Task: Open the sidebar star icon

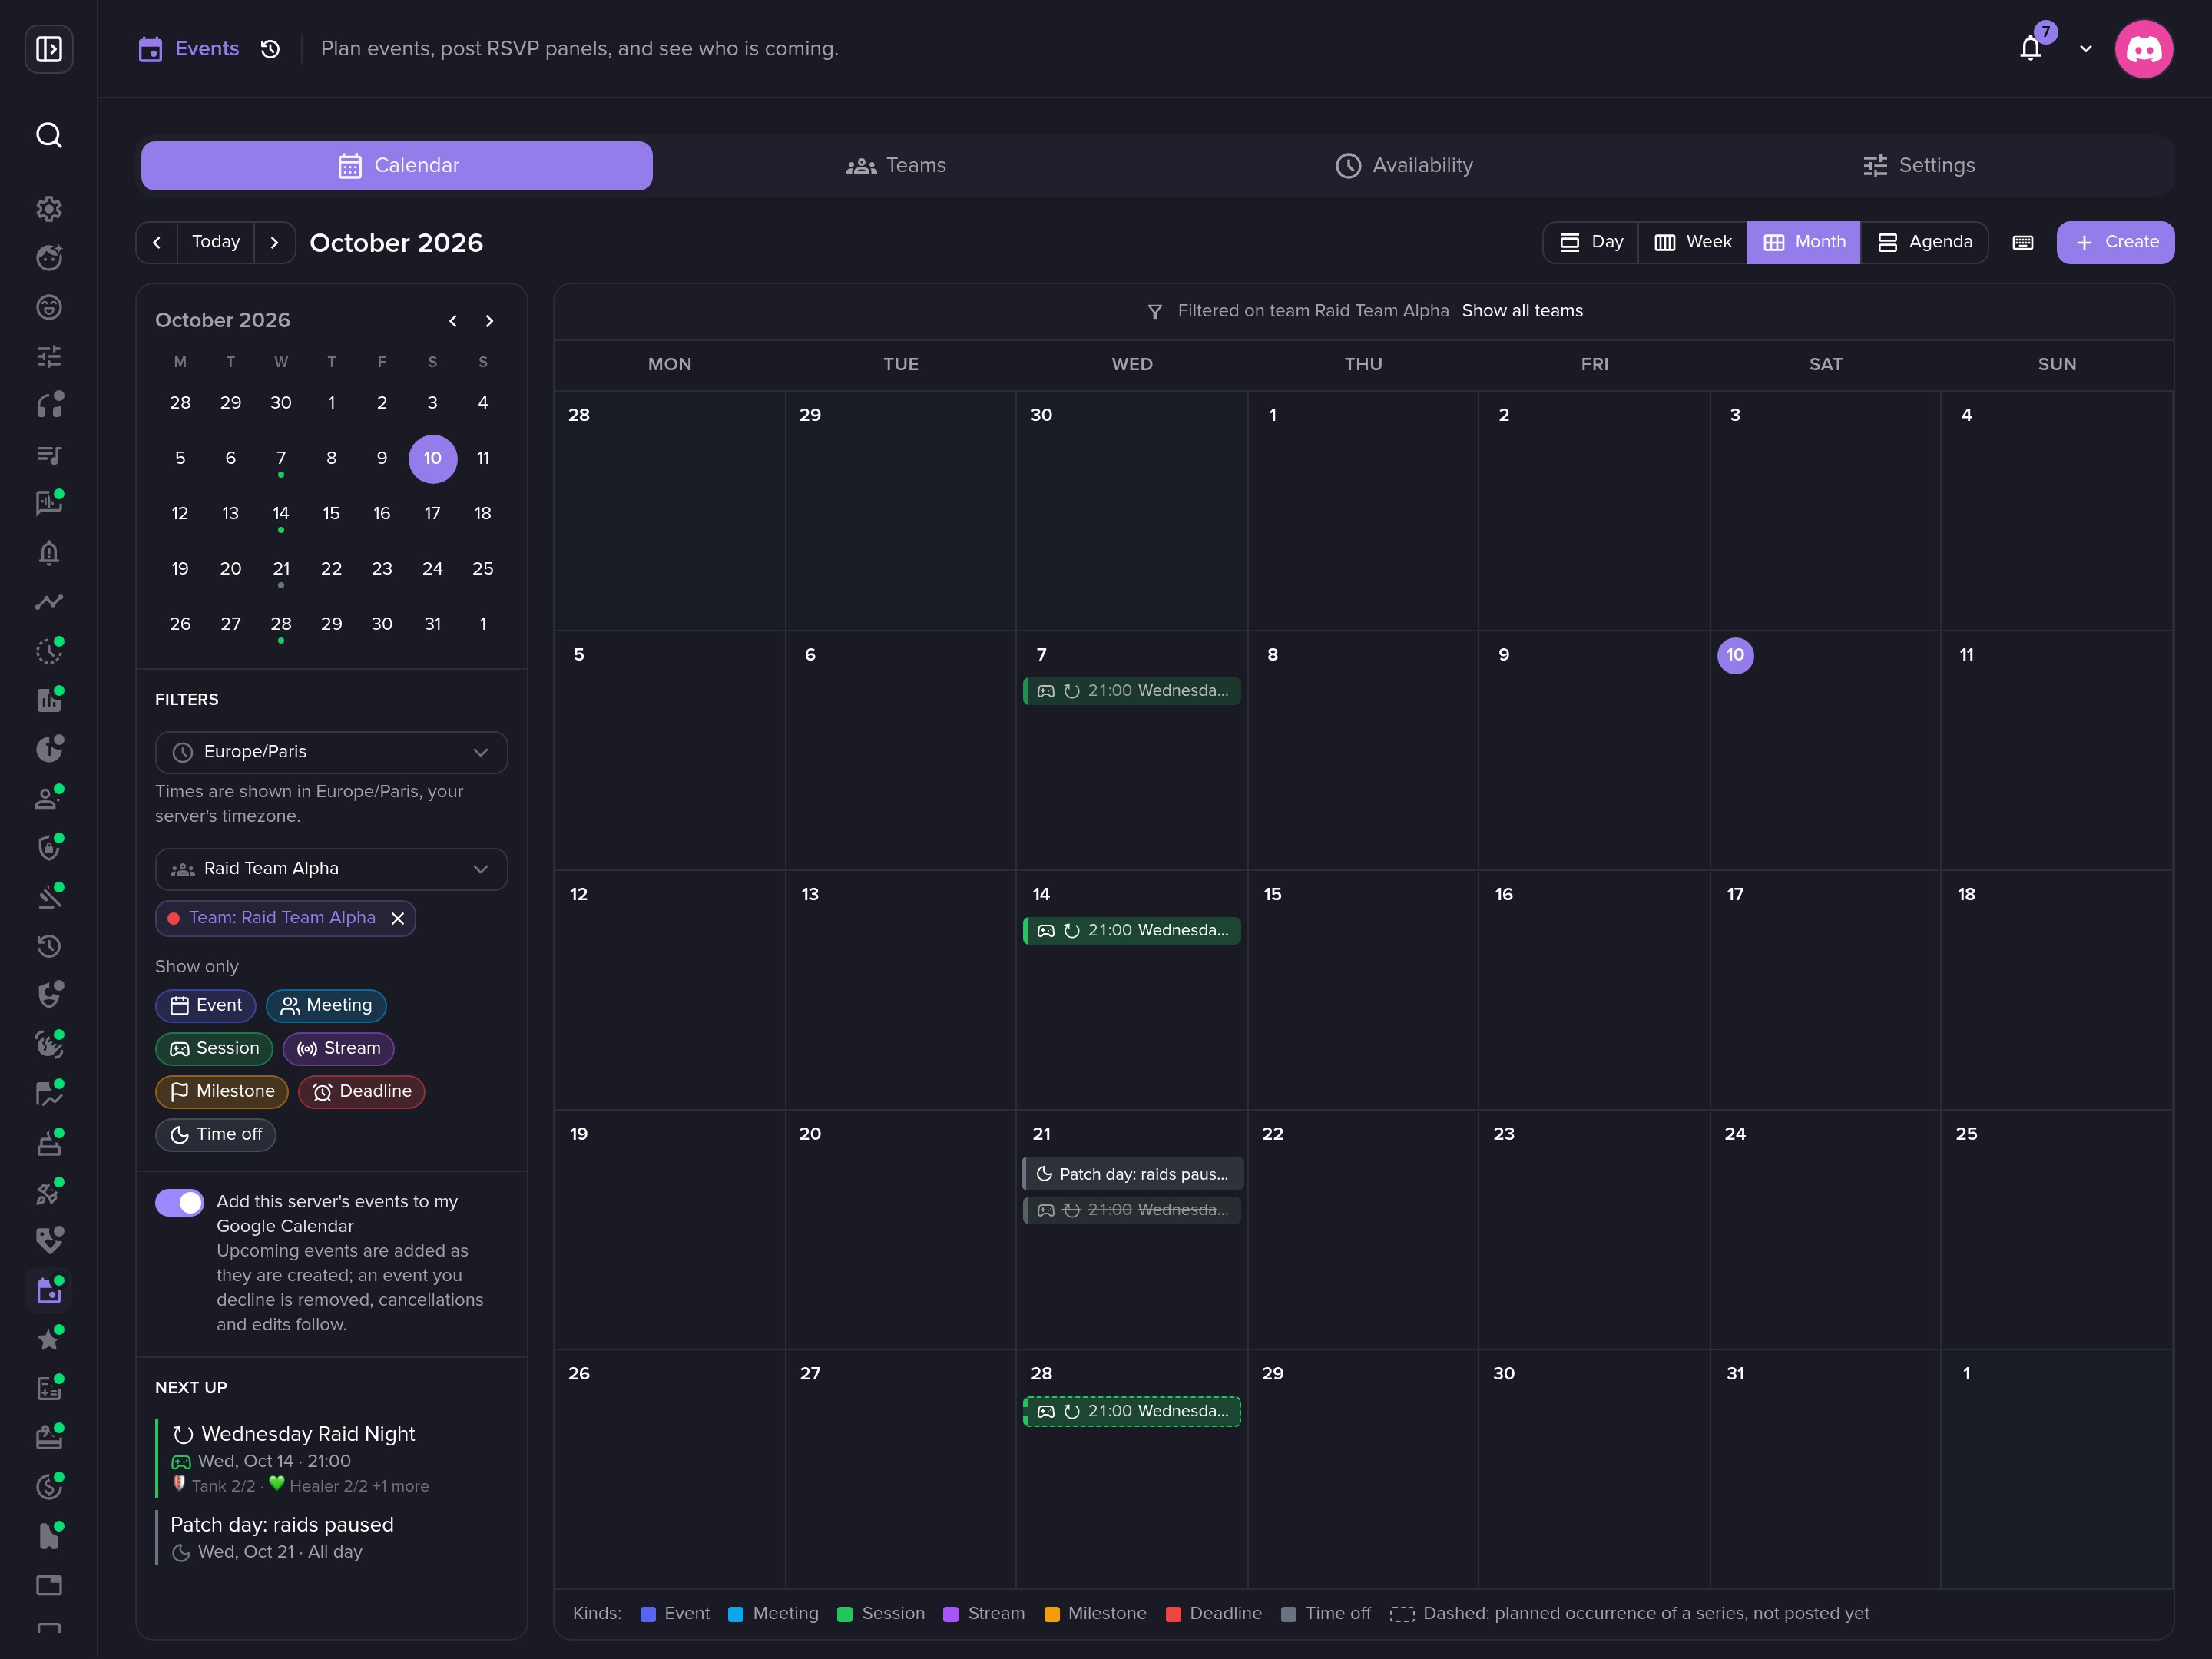Action: (x=49, y=1339)
